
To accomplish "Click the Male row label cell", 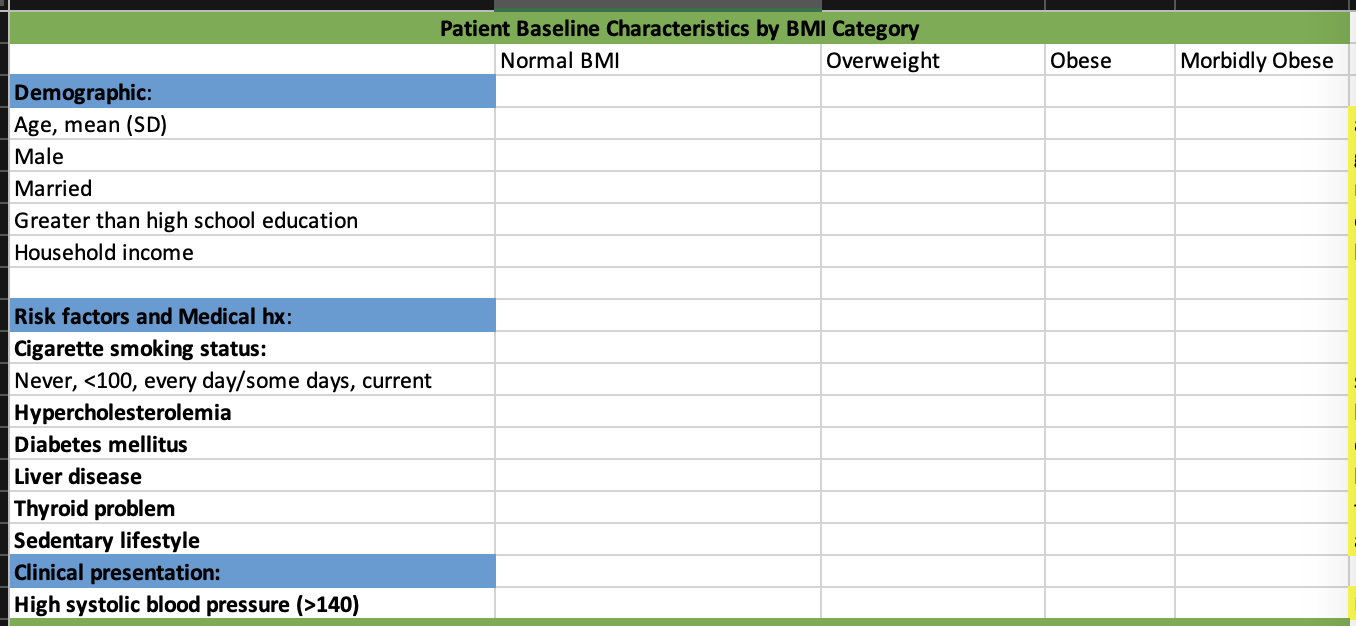I will pyautogui.click(x=253, y=157).
